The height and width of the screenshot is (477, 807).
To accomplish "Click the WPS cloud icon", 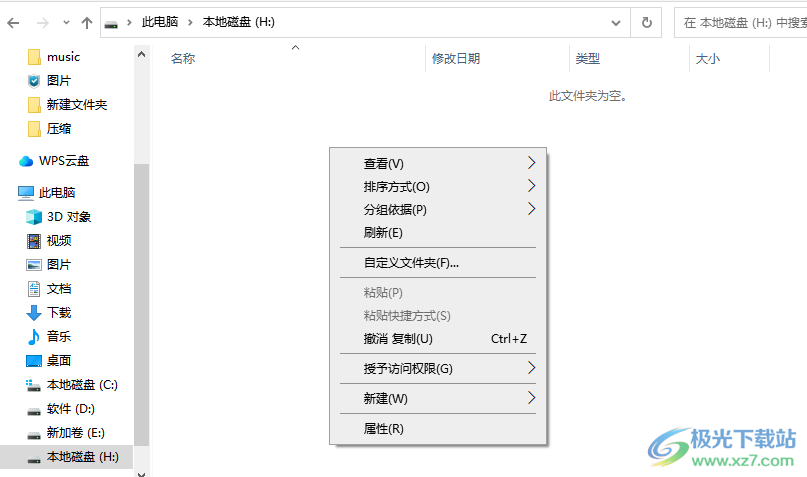I will [26, 162].
